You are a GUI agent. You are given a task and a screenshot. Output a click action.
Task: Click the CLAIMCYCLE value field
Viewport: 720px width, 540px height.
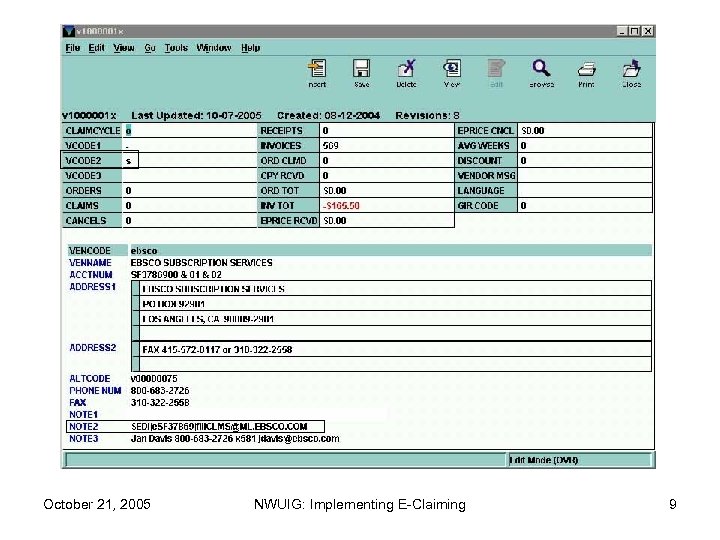coord(189,130)
